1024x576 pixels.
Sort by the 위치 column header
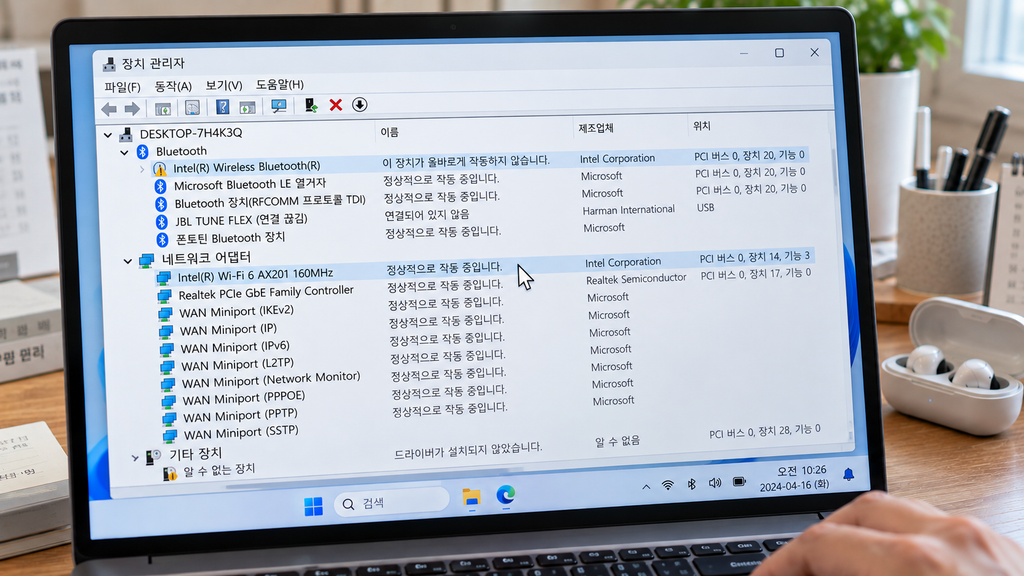click(x=701, y=126)
